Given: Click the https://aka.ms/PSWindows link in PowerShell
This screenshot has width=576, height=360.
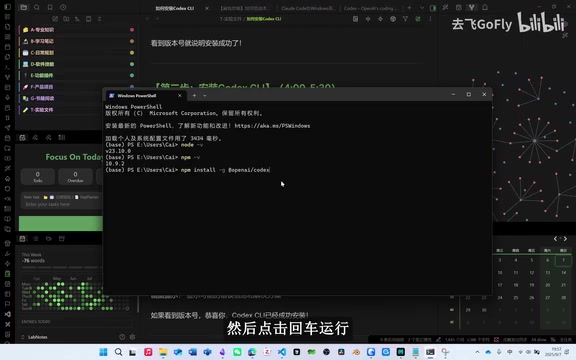Looking at the screenshot, I should (x=272, y=126).
